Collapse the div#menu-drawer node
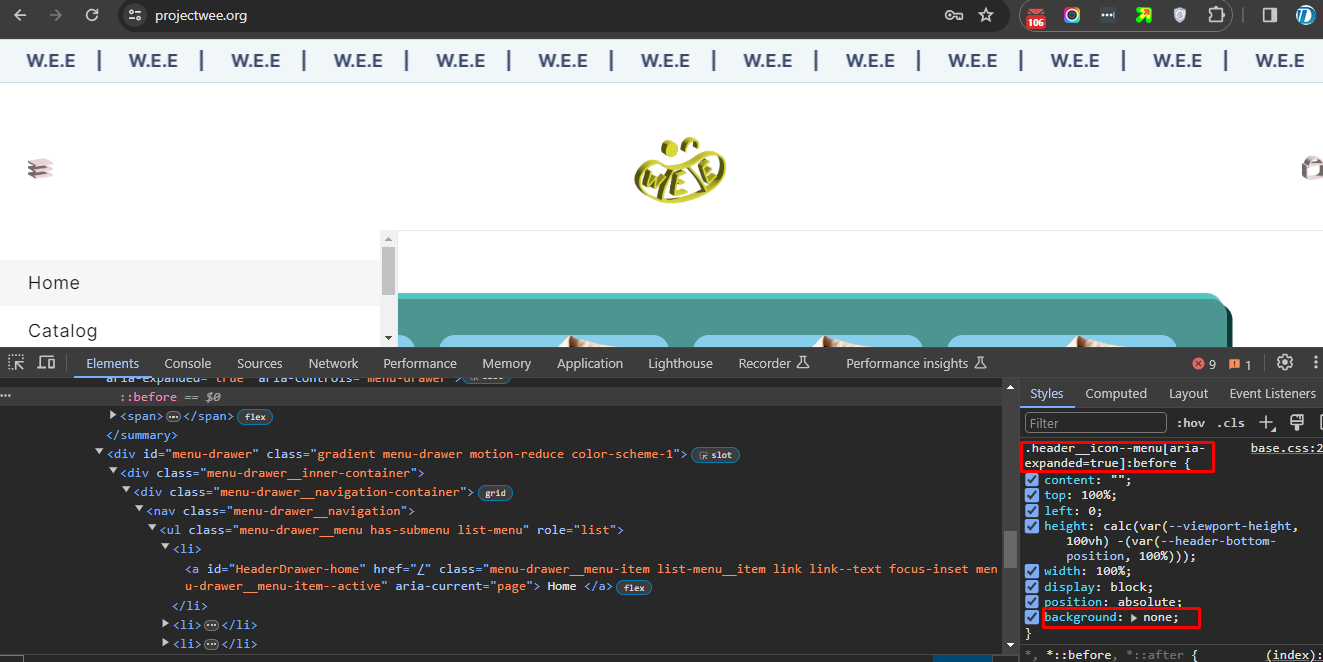The image size is (1323, 662). [99, 453]
